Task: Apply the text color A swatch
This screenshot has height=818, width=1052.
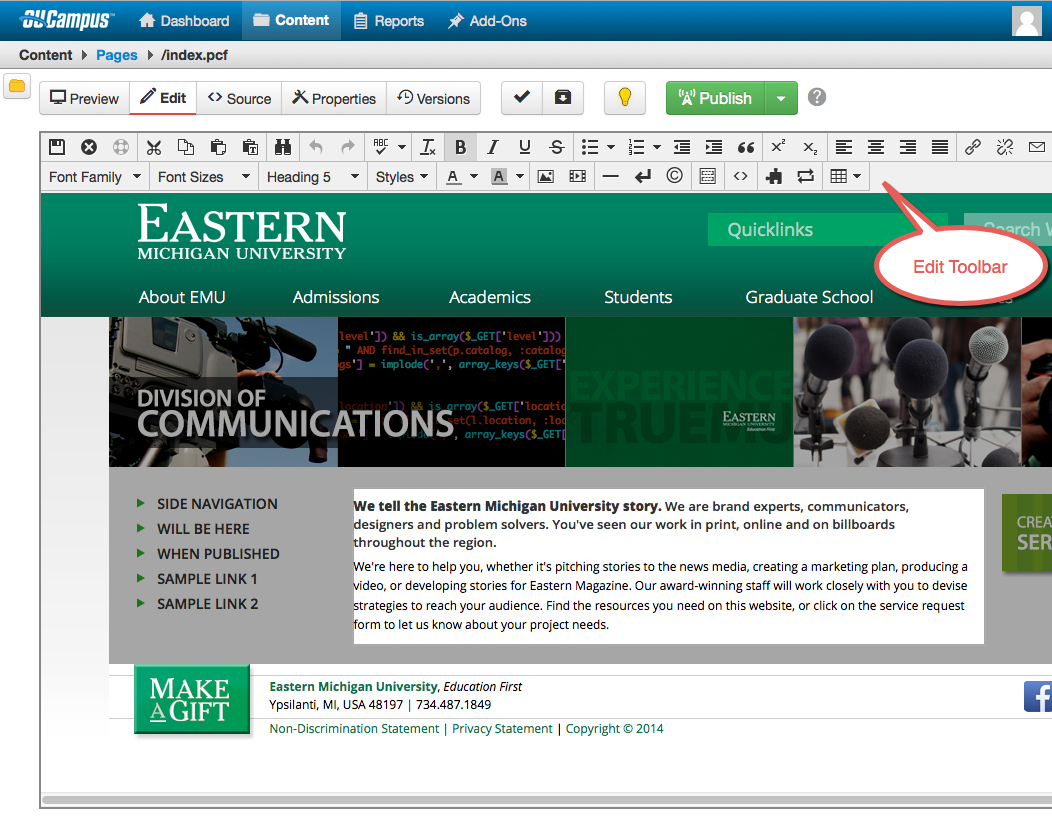Action: tap(454, 176)
